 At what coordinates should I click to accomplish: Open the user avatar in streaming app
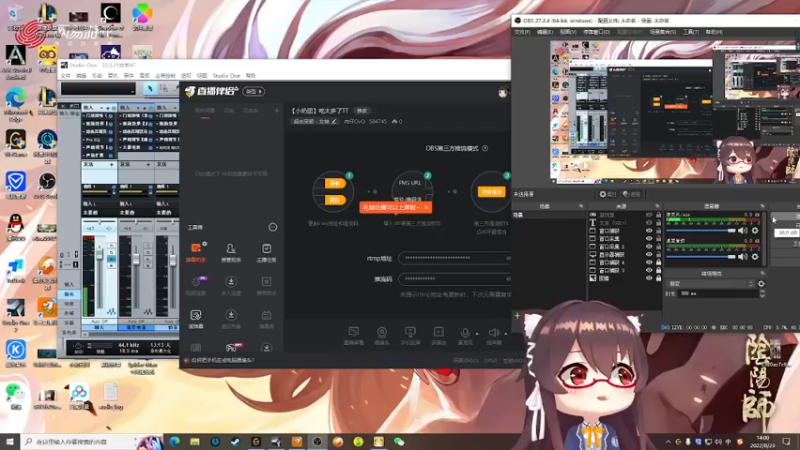[503, 92]
